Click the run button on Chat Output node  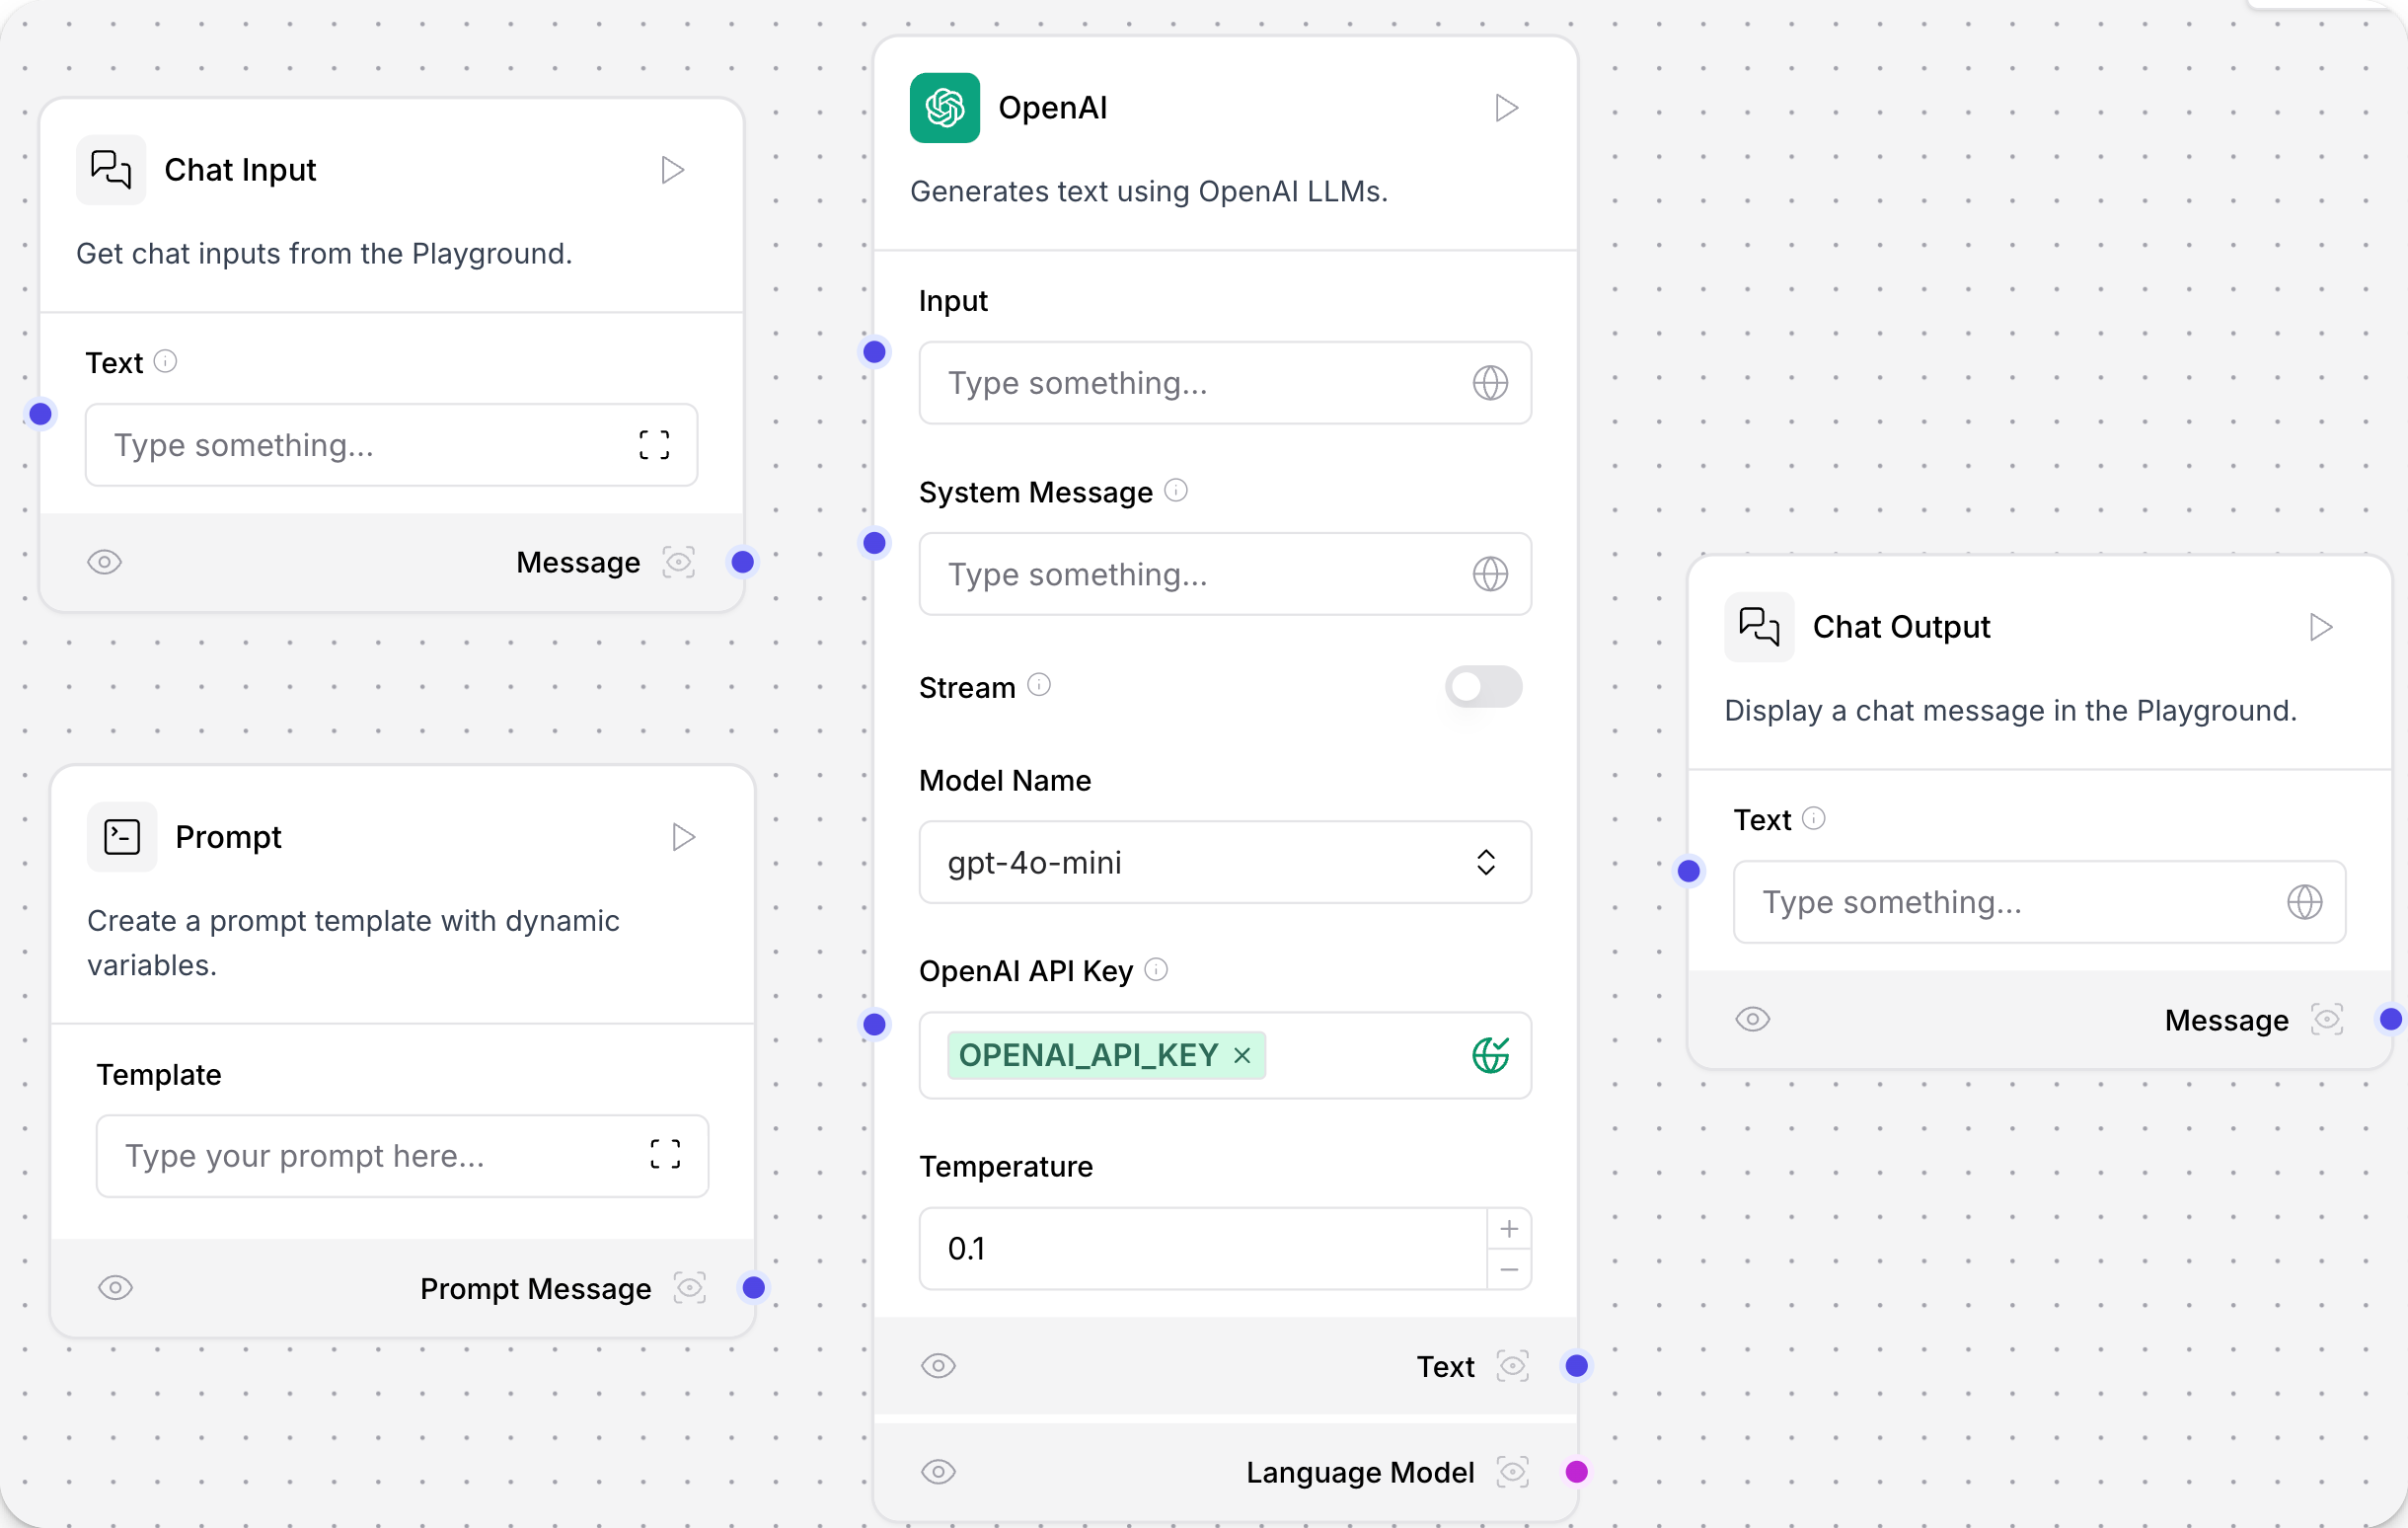coord(2320,627)
